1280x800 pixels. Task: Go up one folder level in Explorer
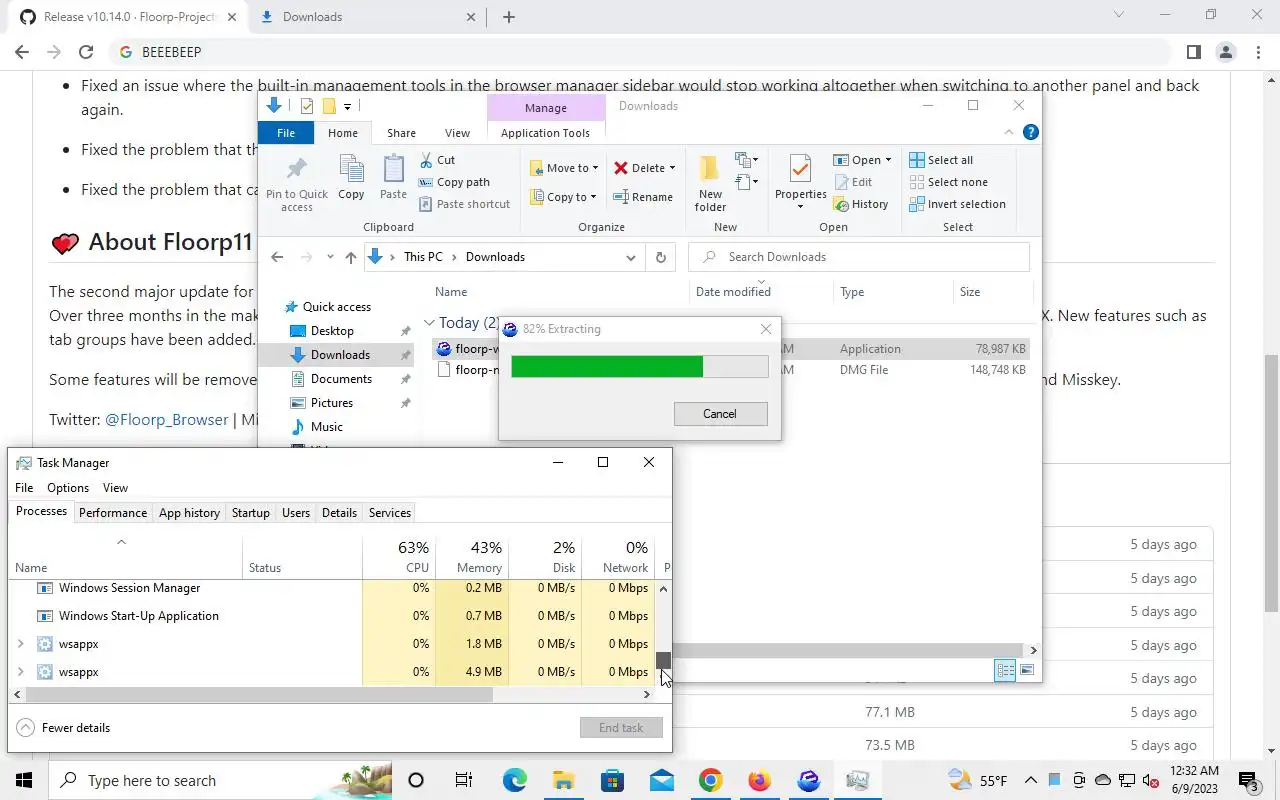350,257
